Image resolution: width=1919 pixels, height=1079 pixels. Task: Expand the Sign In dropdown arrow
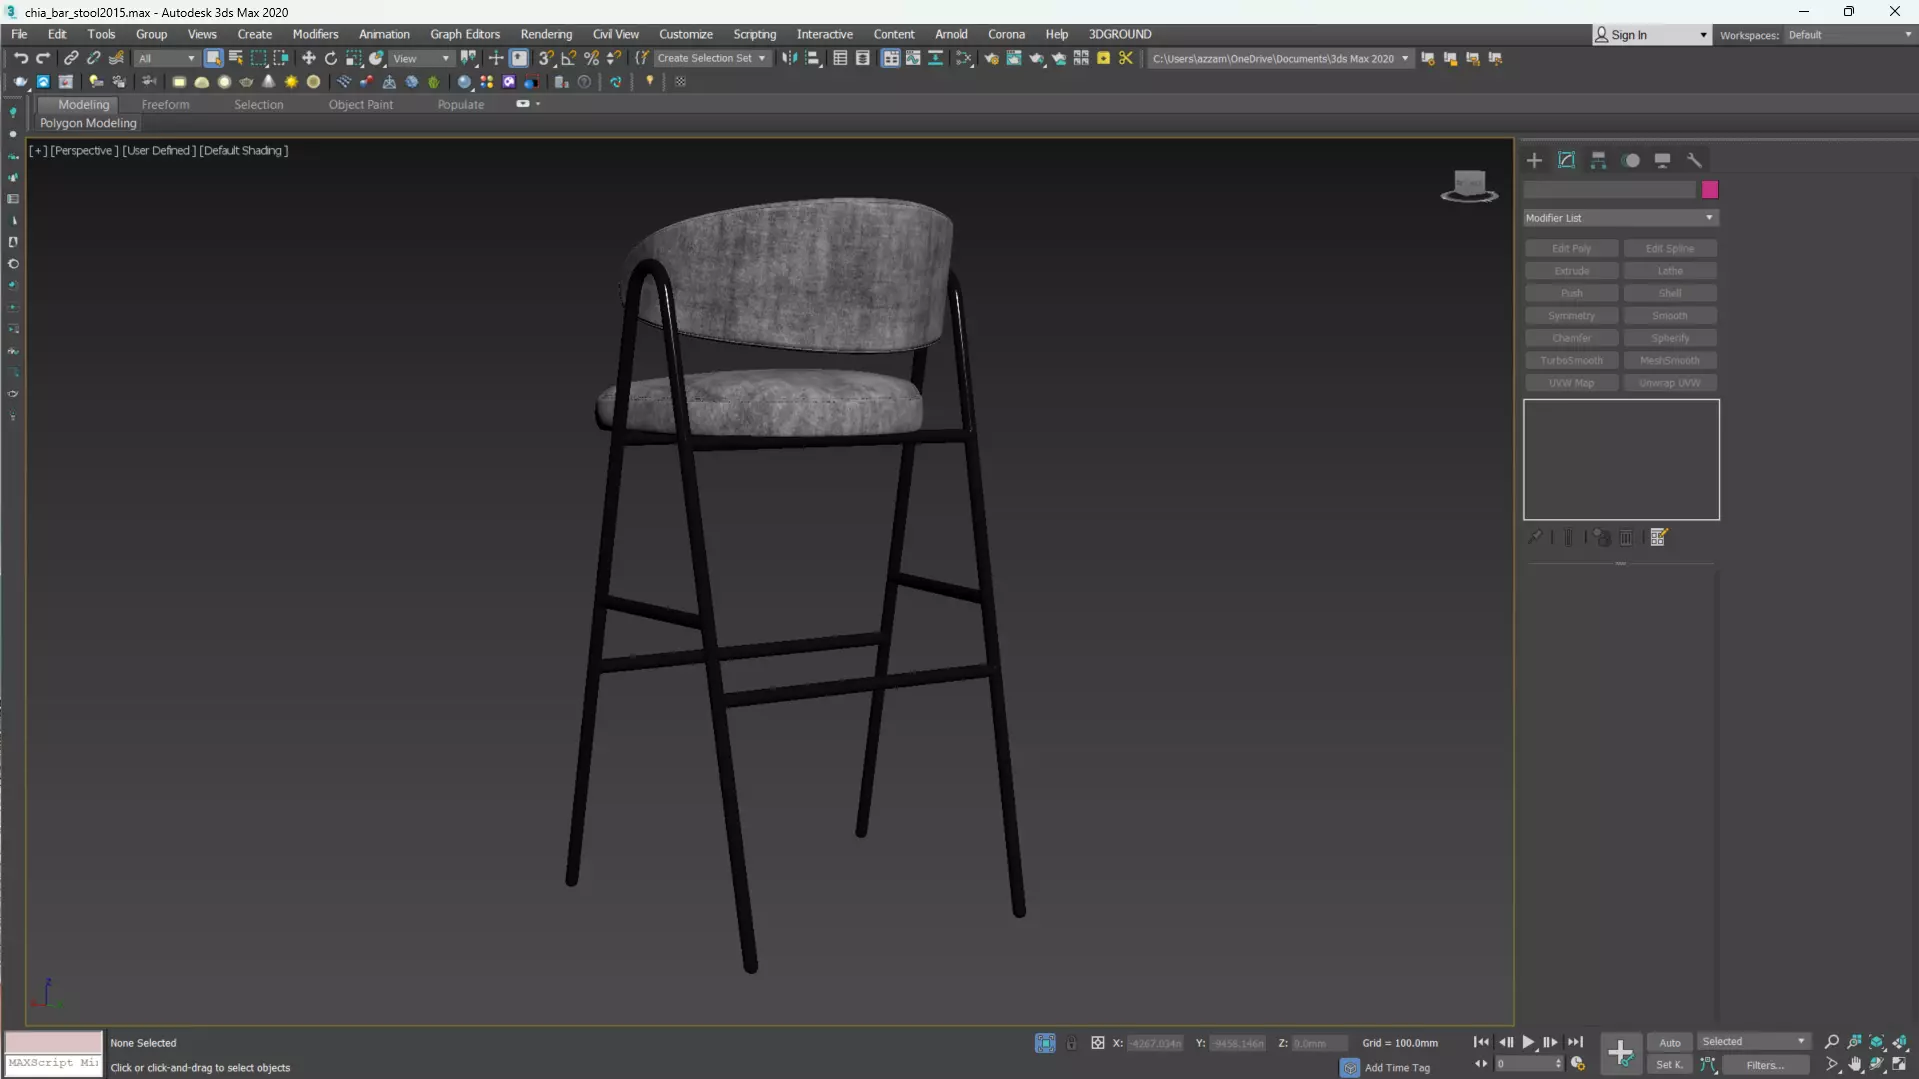pyautogui.click(x=1703, y=35)
